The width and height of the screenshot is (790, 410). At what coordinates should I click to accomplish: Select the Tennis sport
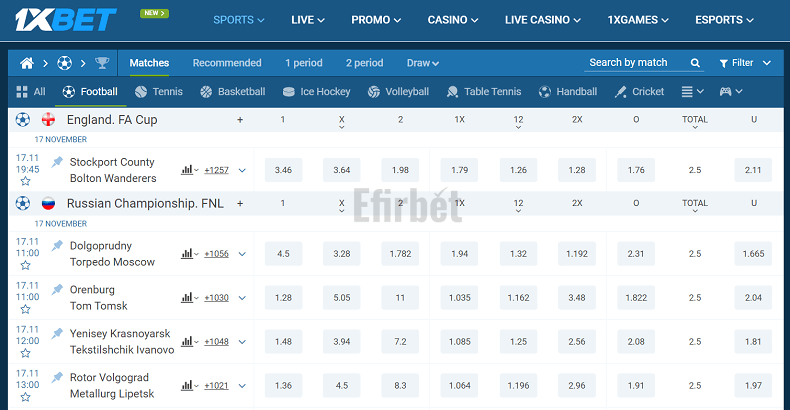click(x=159, y=92)
